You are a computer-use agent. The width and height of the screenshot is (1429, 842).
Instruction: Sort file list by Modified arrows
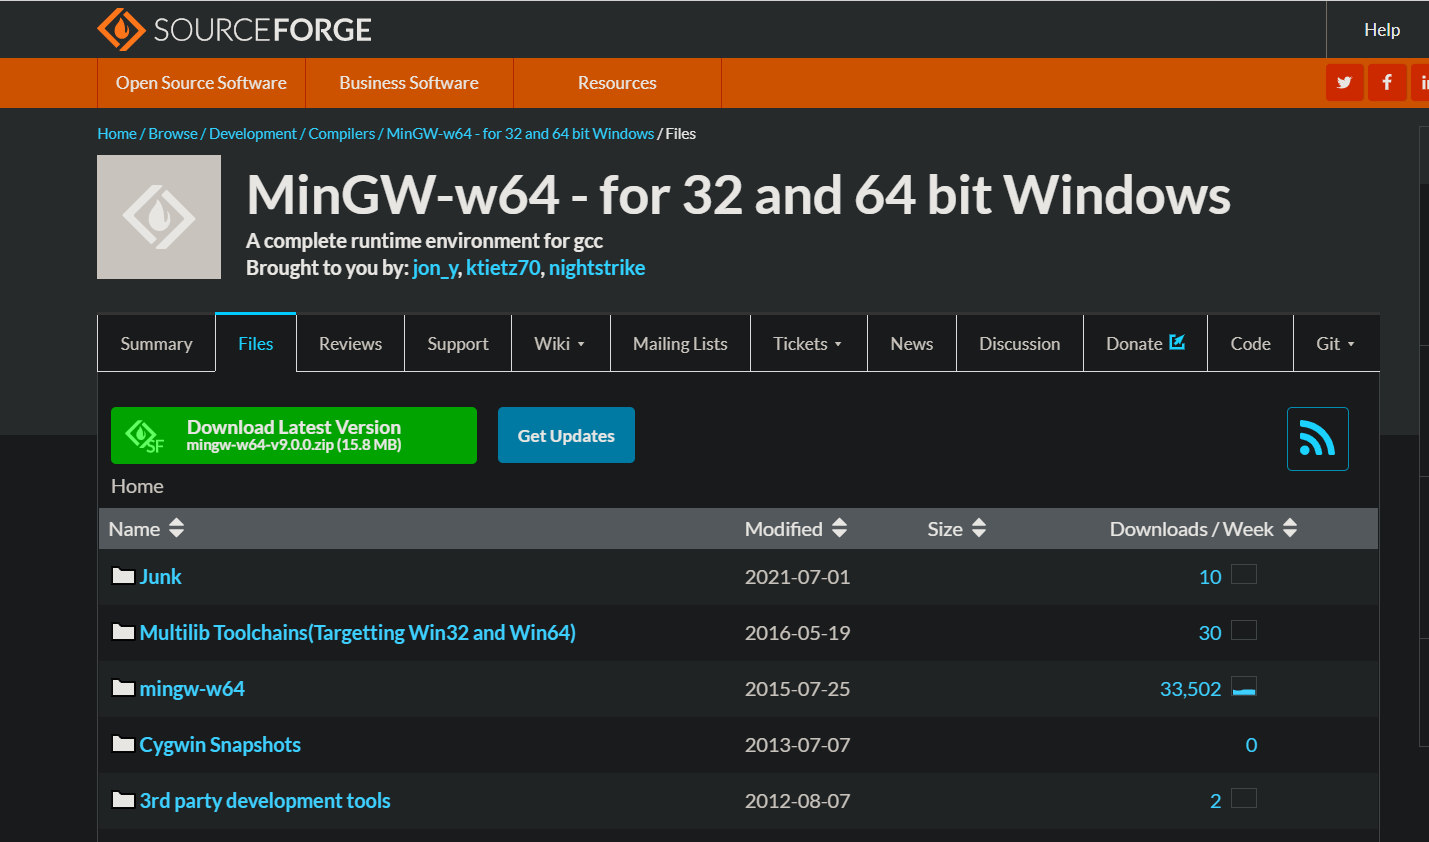coord(839,528)
